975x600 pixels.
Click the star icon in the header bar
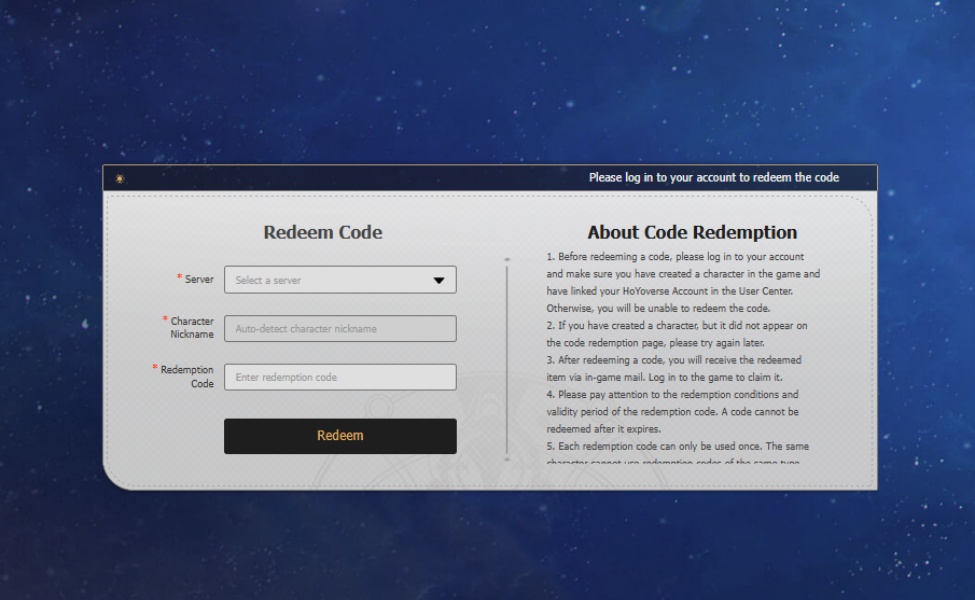point(119,177)
